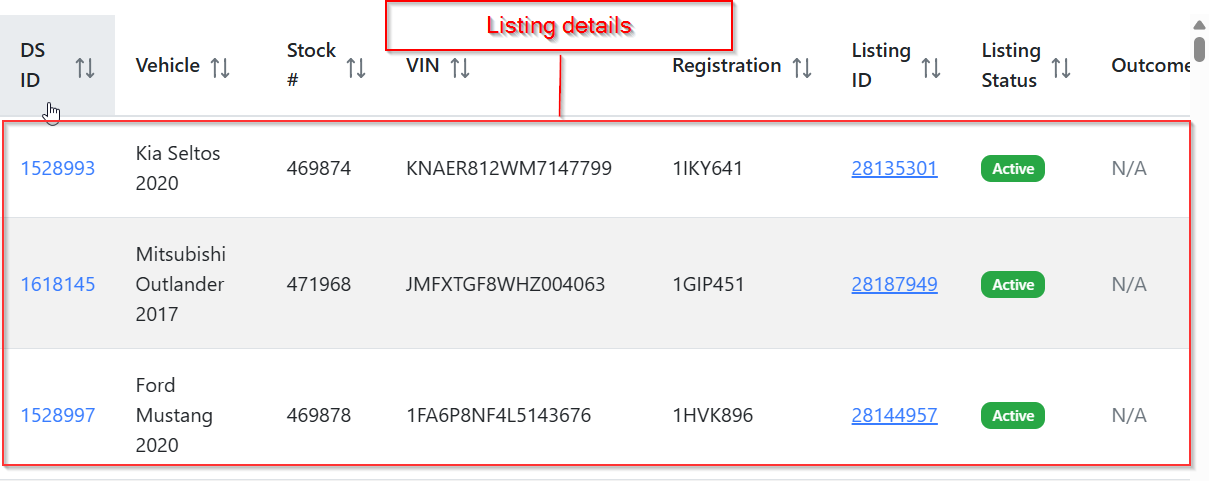Sort by Listing Status arrows
The image size is (1214, 481).
pyautogui.click(x=1061, y=67)
